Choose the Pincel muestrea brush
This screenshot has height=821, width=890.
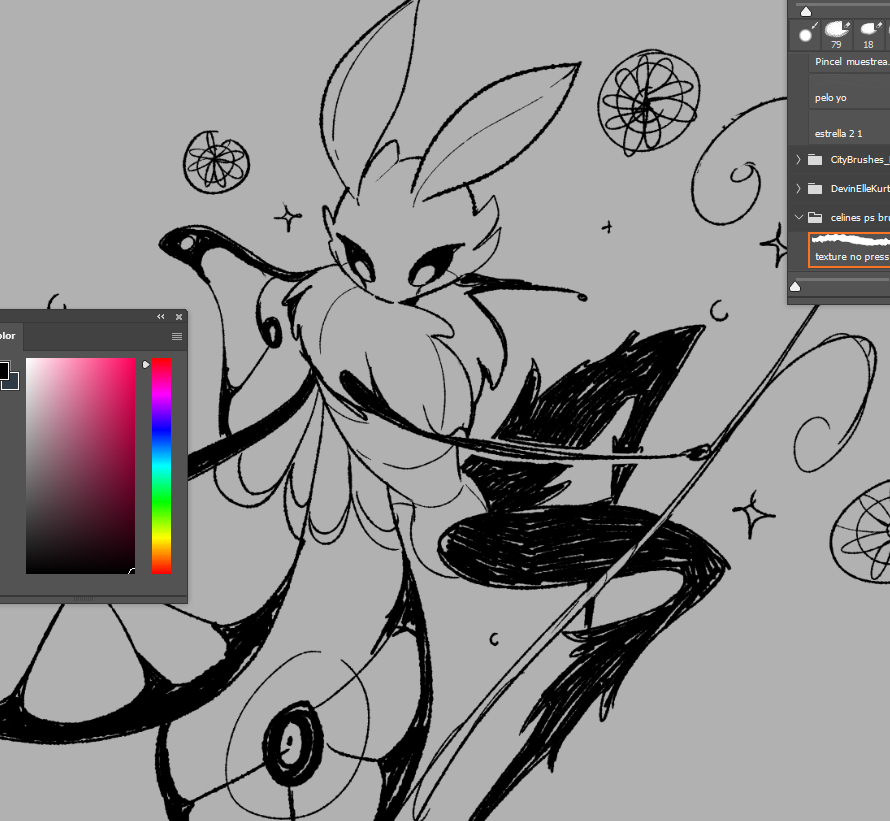point(850,62)
